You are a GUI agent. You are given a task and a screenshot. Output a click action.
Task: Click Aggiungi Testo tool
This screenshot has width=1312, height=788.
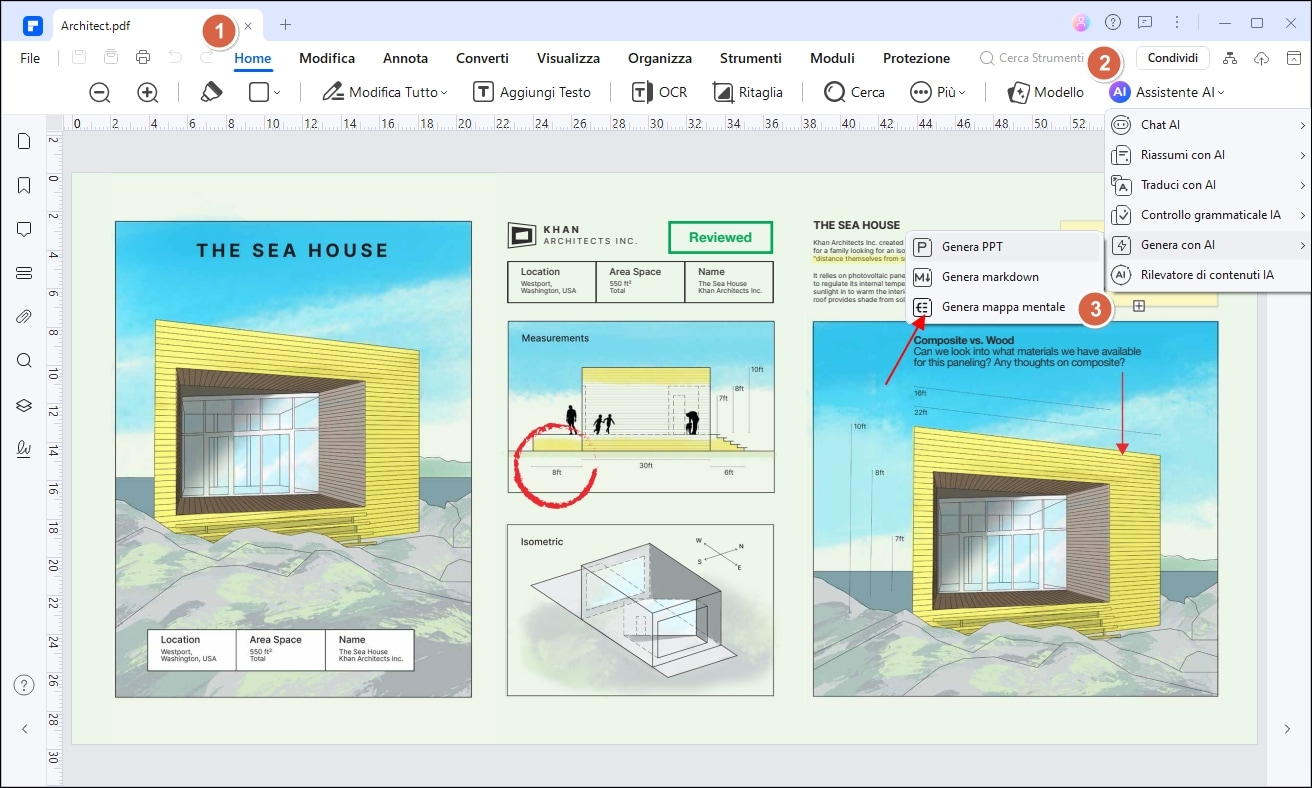click(532, 92)
